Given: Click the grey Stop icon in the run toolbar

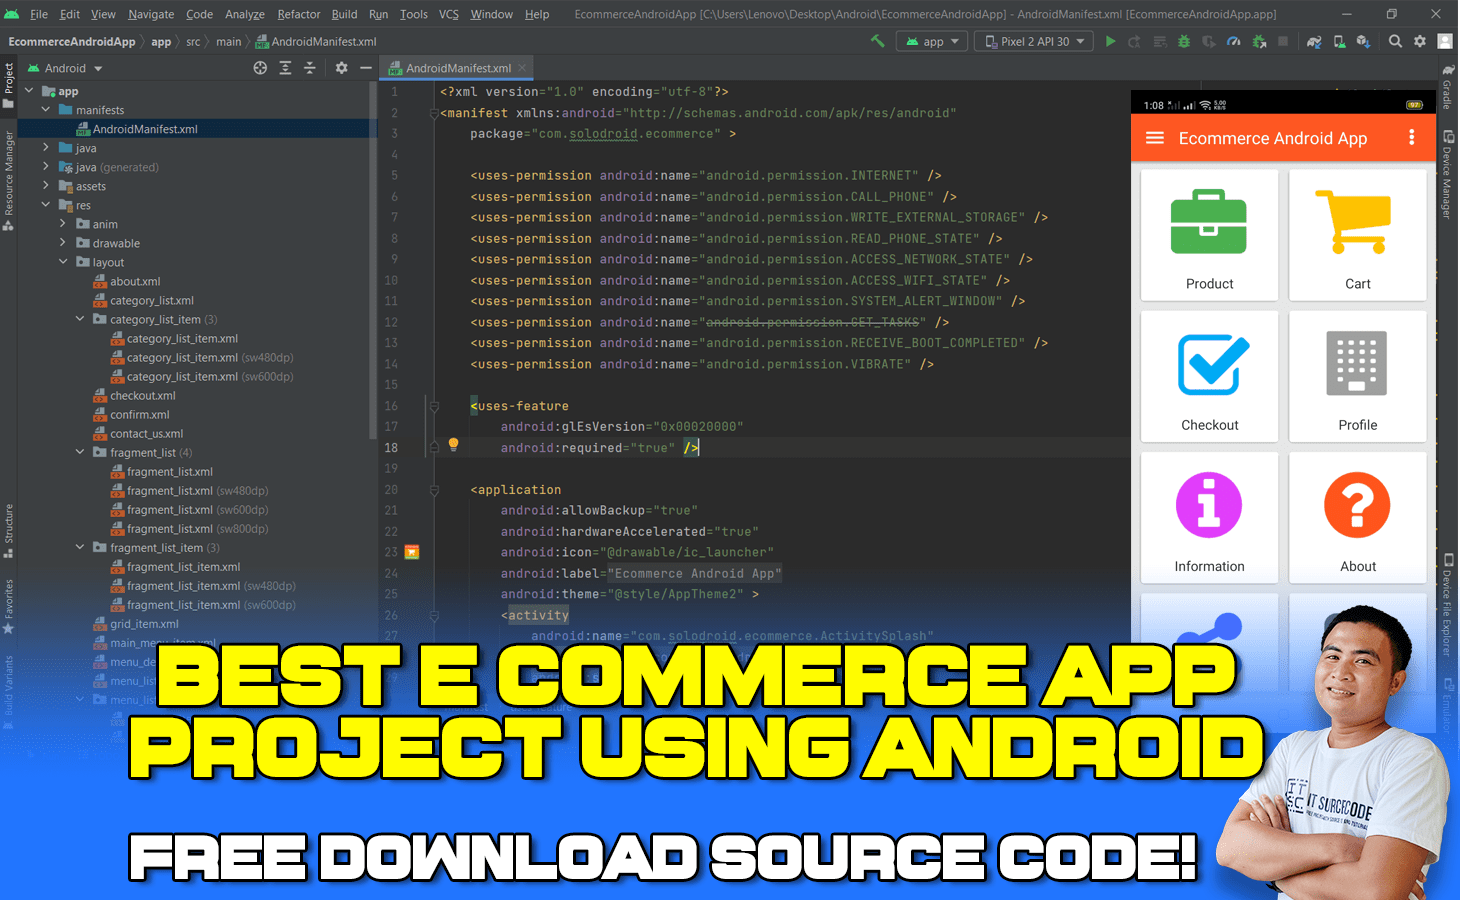Looking at the screenshot, I should (x=1283, y=41).
